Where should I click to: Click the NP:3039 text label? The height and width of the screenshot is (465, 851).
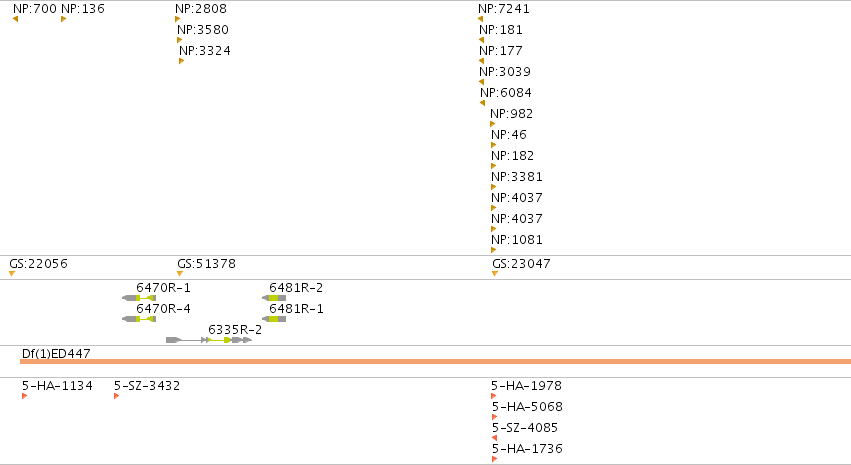[x=505, y=72]
